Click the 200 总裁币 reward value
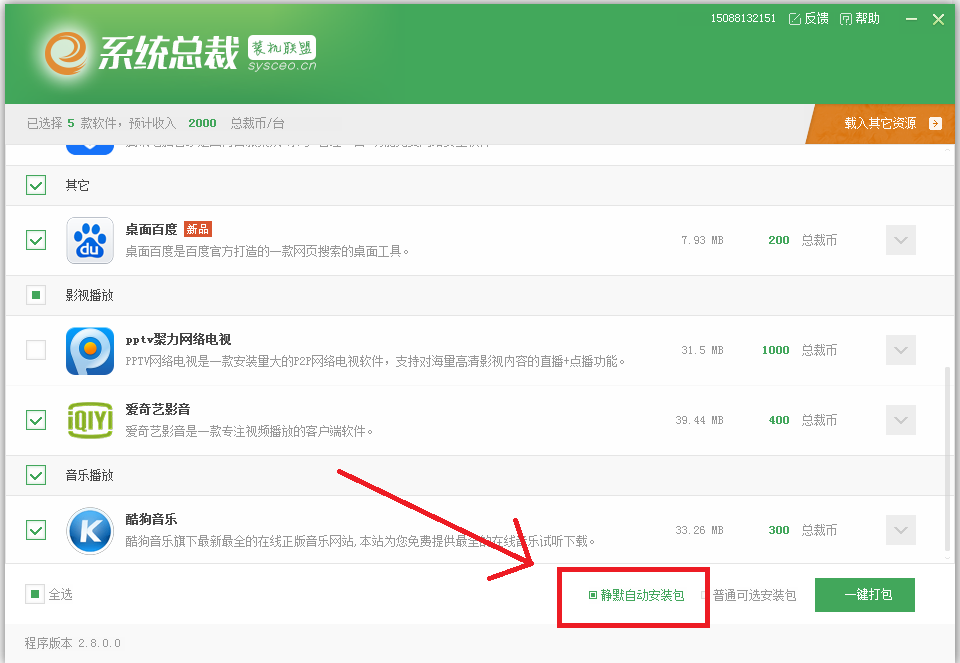This screenshot has height=663, width=960. (x=803, y=240)
